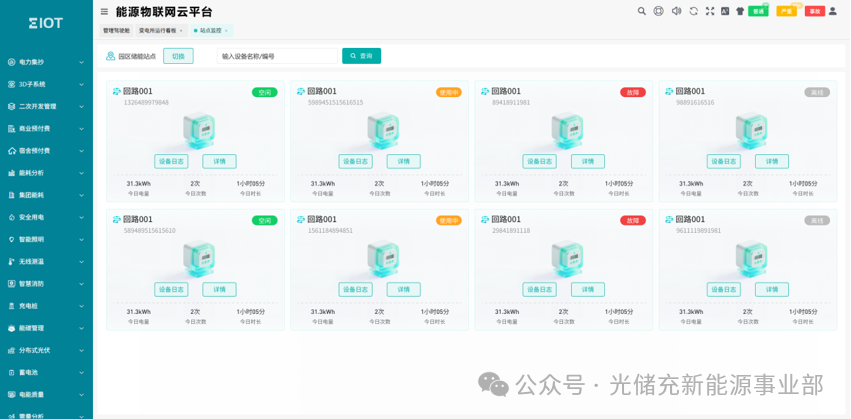Viewport: 851px width, 419px height.
Task: Switch to the 变电所运行看板 tab
Action: [x=157, y=31]
